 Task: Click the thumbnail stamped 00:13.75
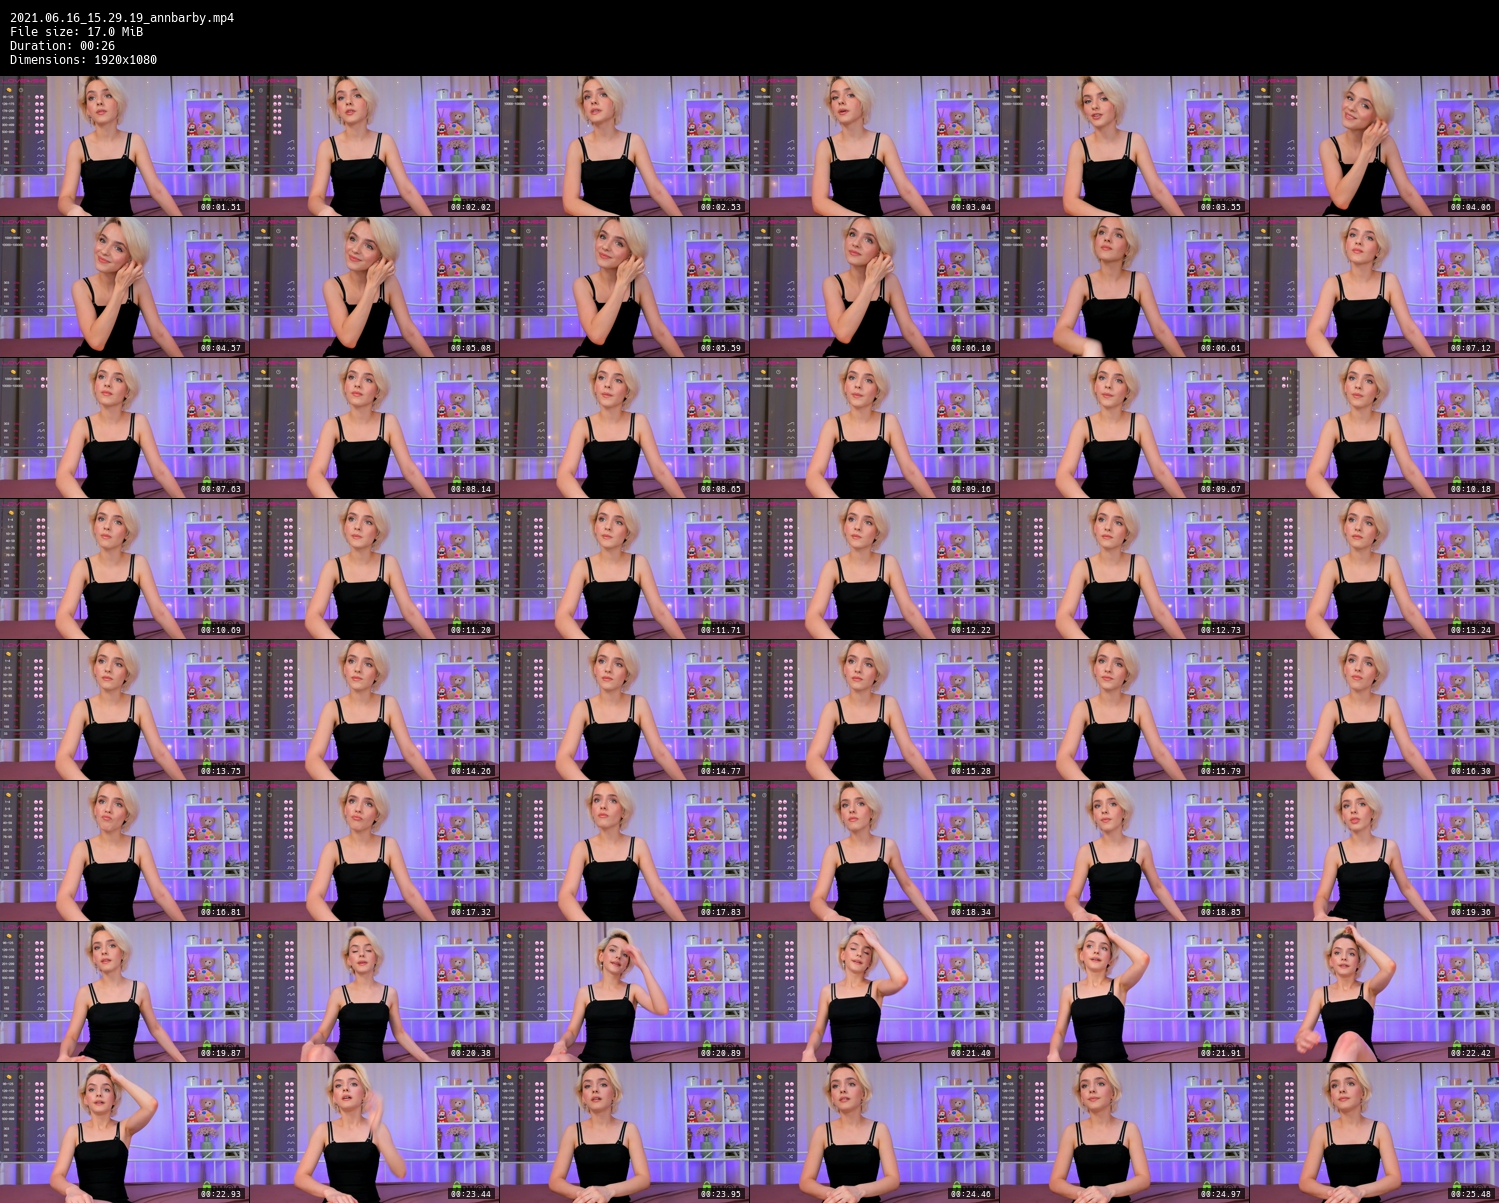tap(124, 710)
